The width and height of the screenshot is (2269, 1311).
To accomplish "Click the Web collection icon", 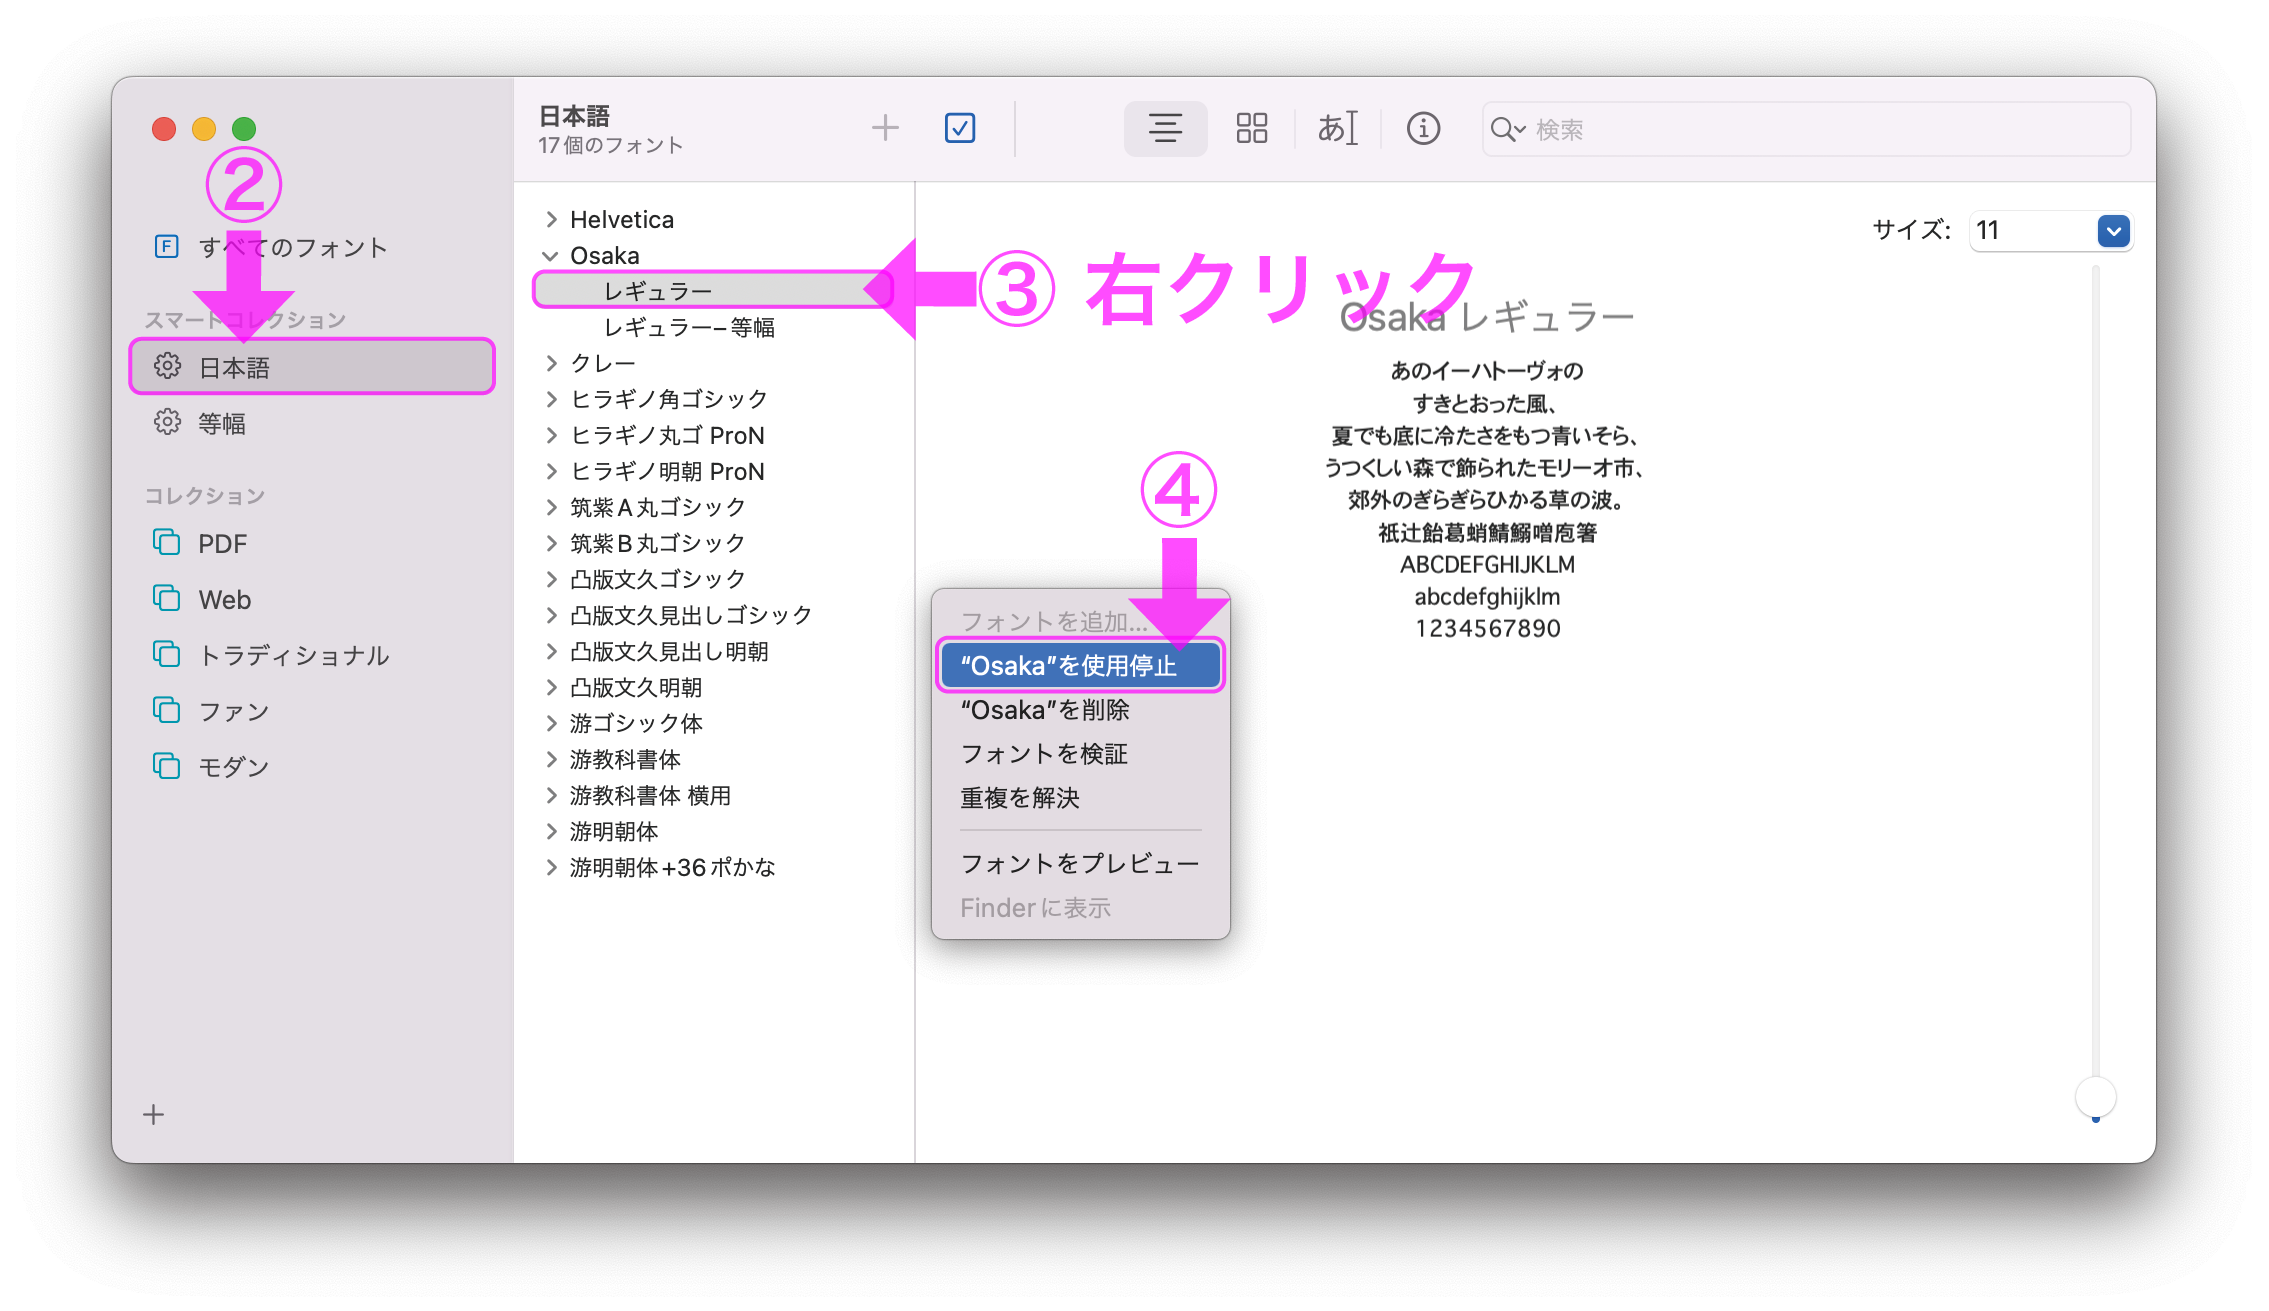I will (x=166, y=598).
